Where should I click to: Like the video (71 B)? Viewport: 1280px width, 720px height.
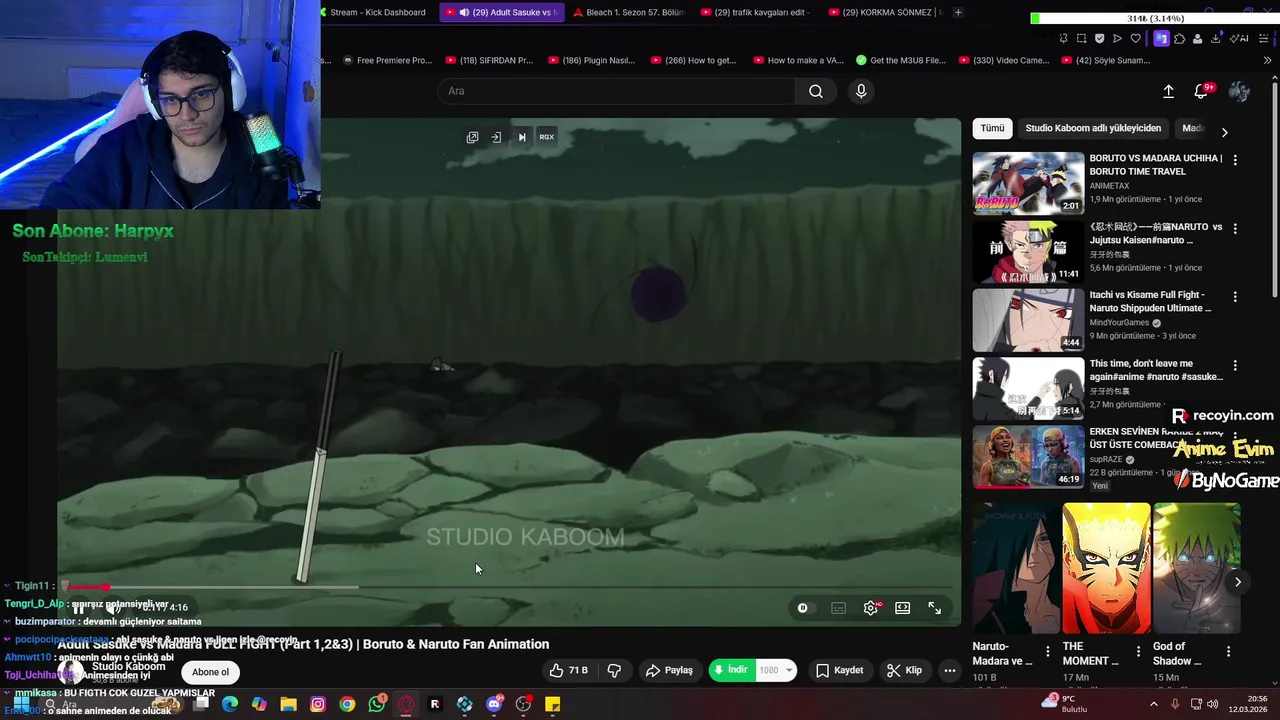[569, 670]
